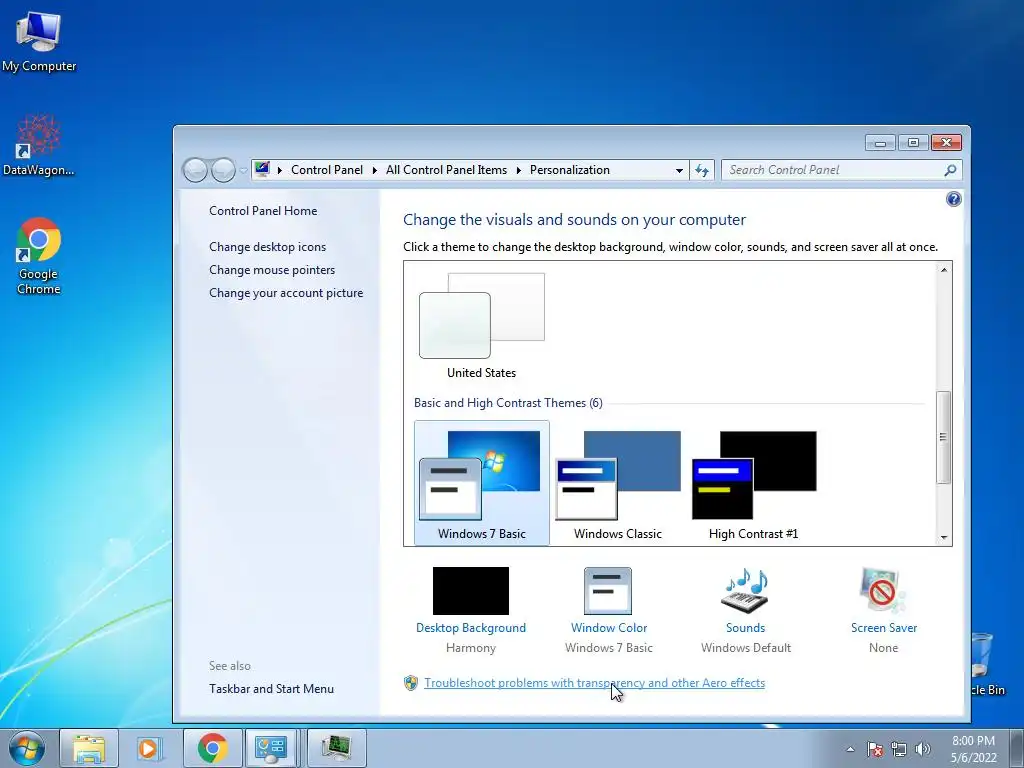Click theme list scroll down arrow
This screenshot has width=1024, height=768.
(x=944, y=537)
